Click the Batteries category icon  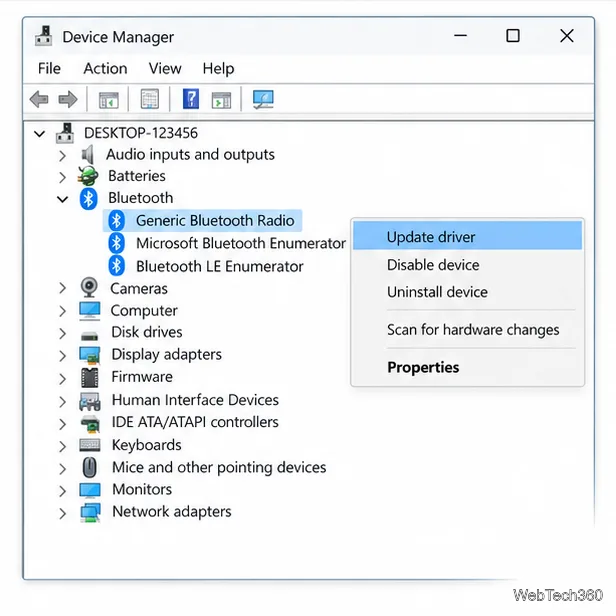(88, 176)
